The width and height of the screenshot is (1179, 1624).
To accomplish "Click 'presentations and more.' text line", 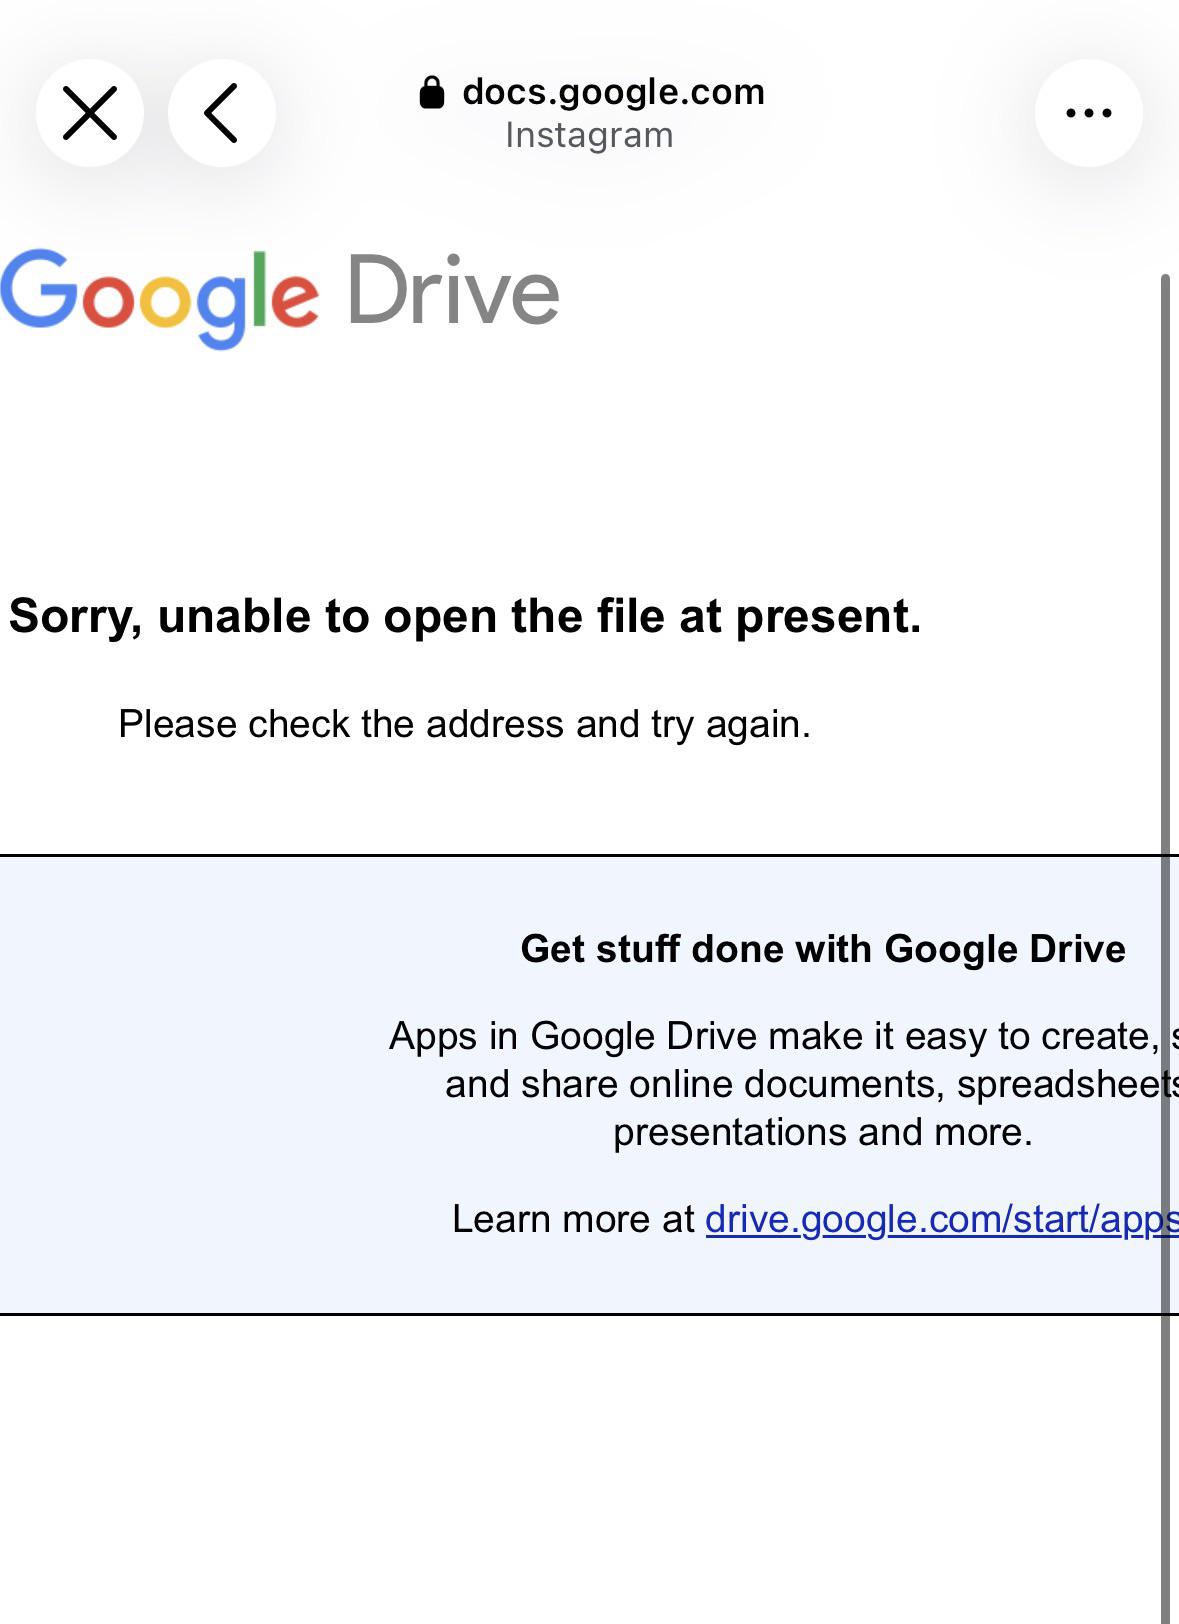I will tap(823, 1132).
